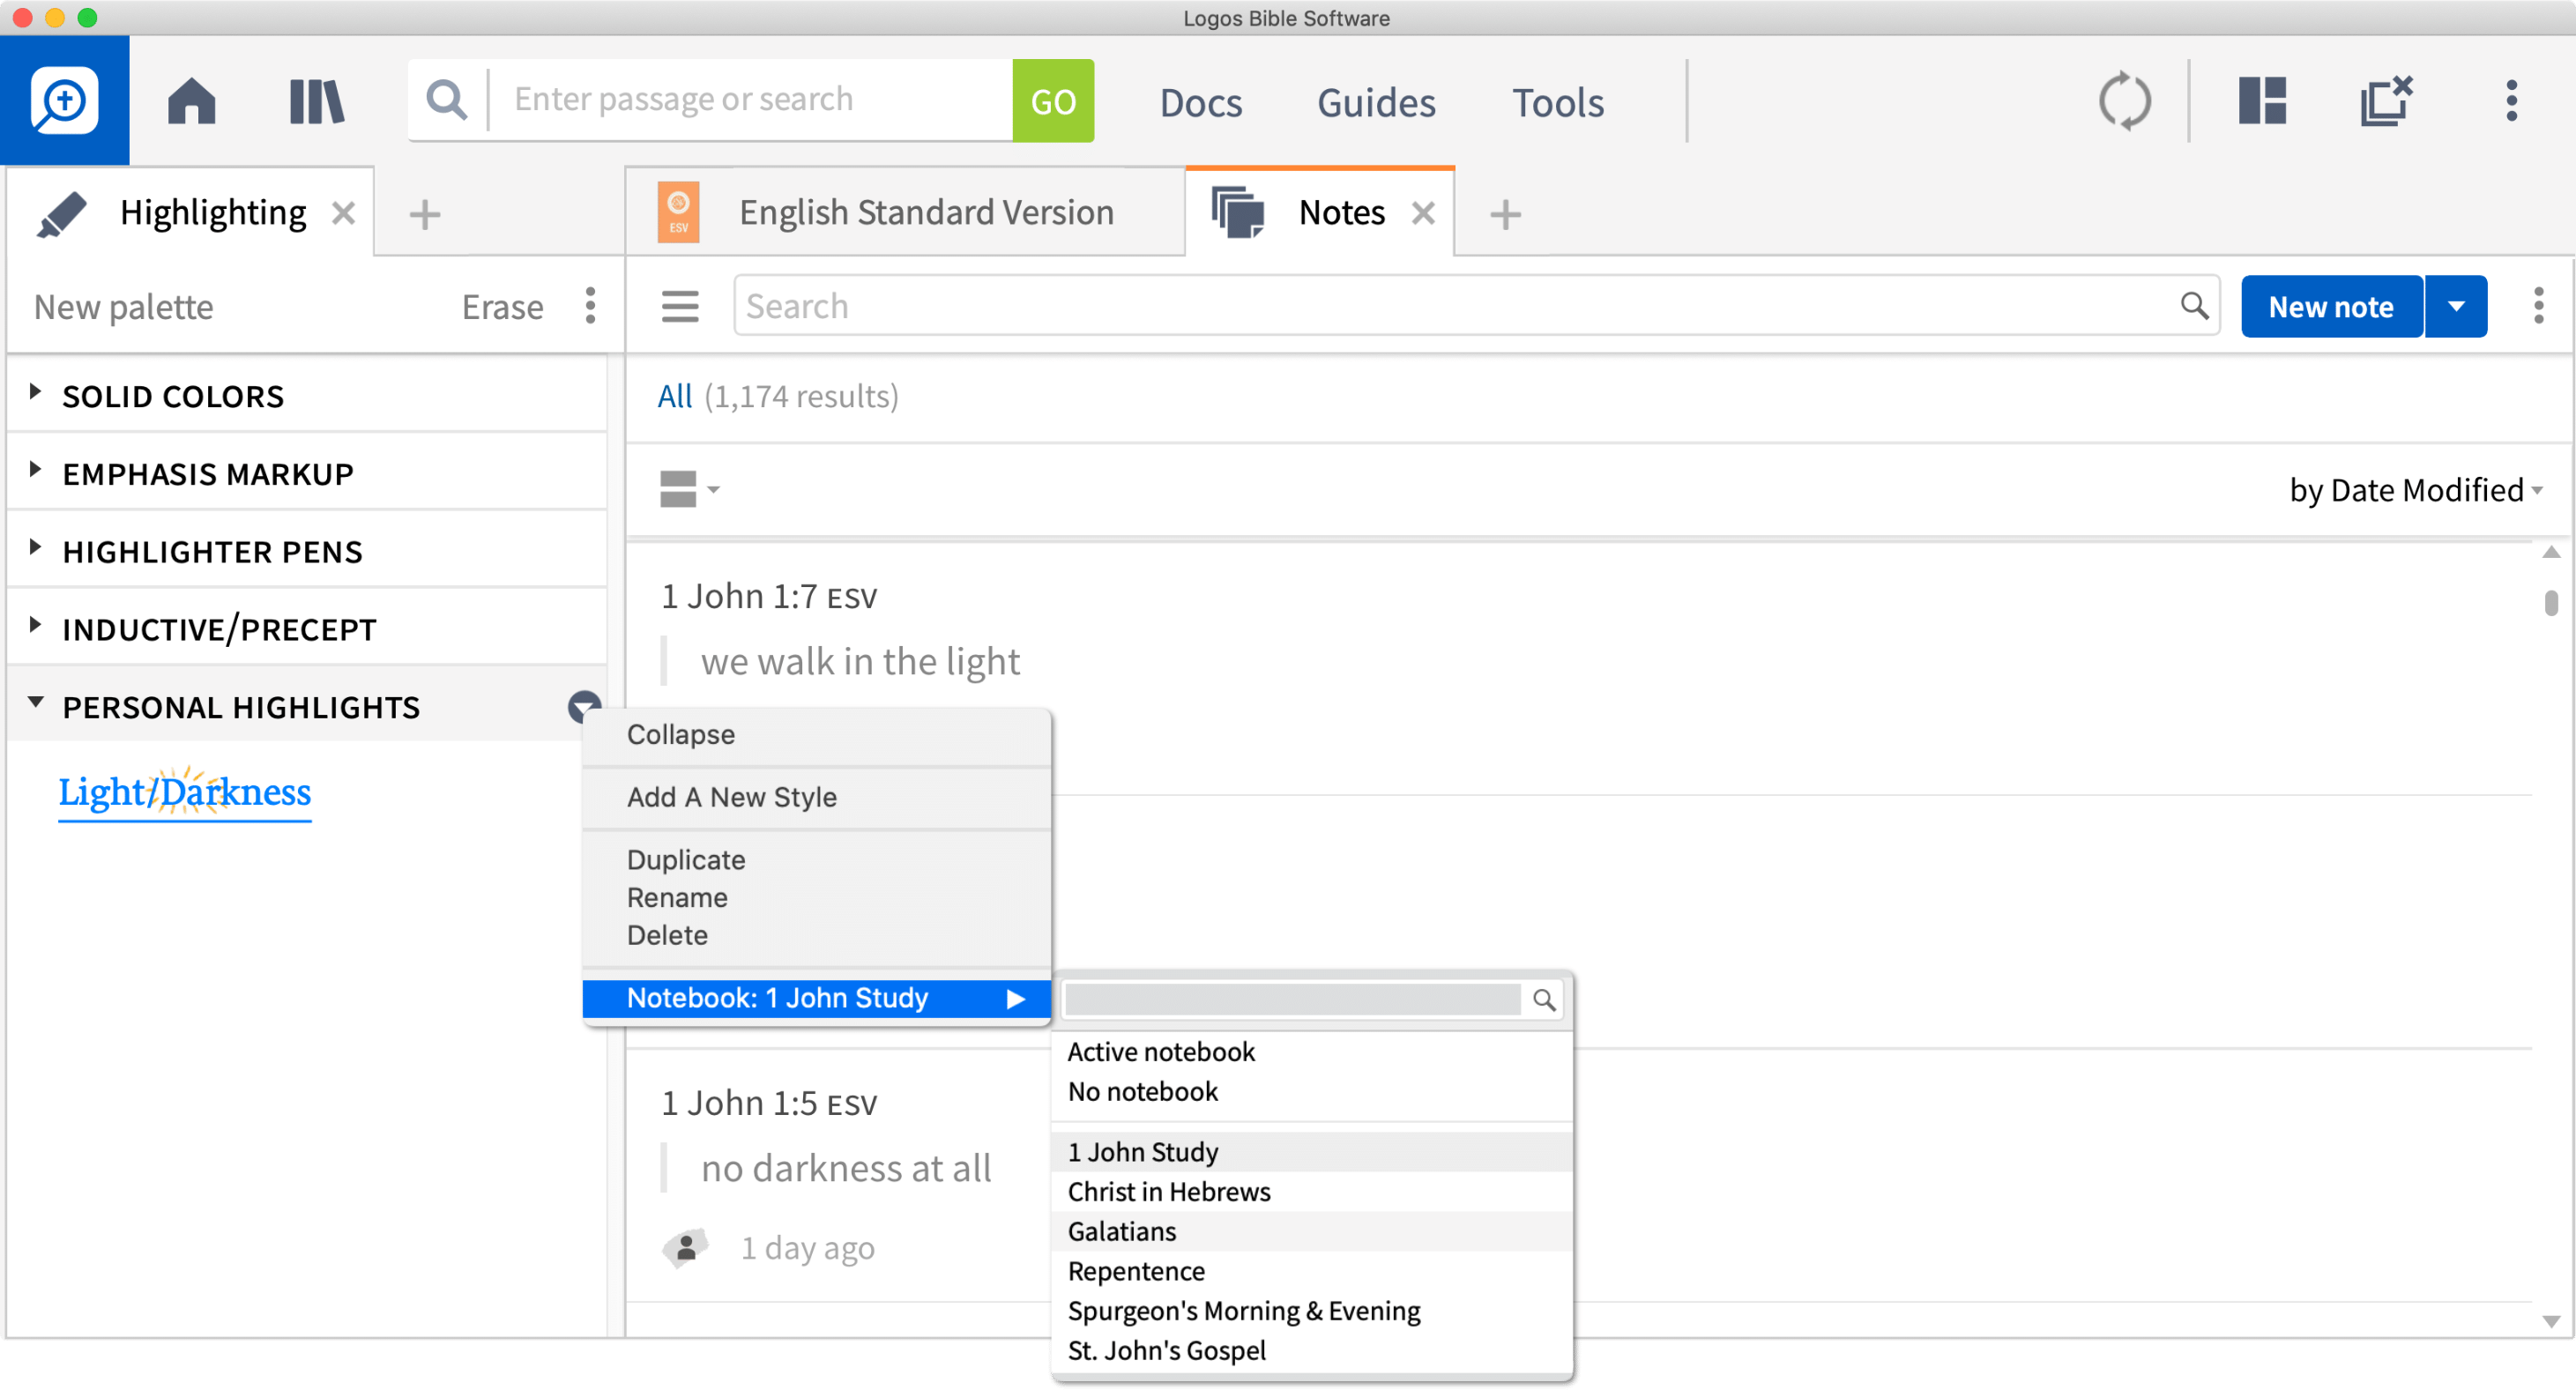The image size is (2576, 1390).
Task: Click the All results link
Action: [x=675, y=396]
